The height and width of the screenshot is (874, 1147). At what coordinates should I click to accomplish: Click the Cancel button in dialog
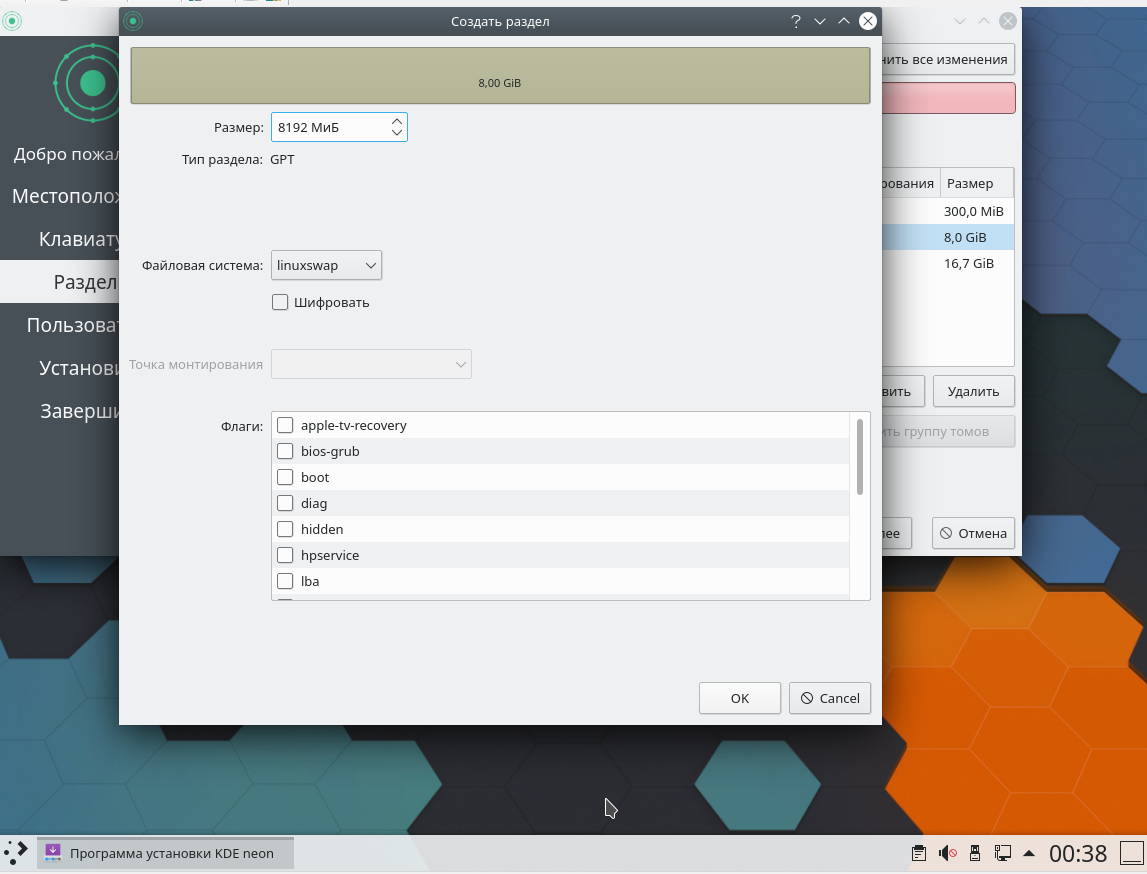pyautogui.click(x=830, y=698)
